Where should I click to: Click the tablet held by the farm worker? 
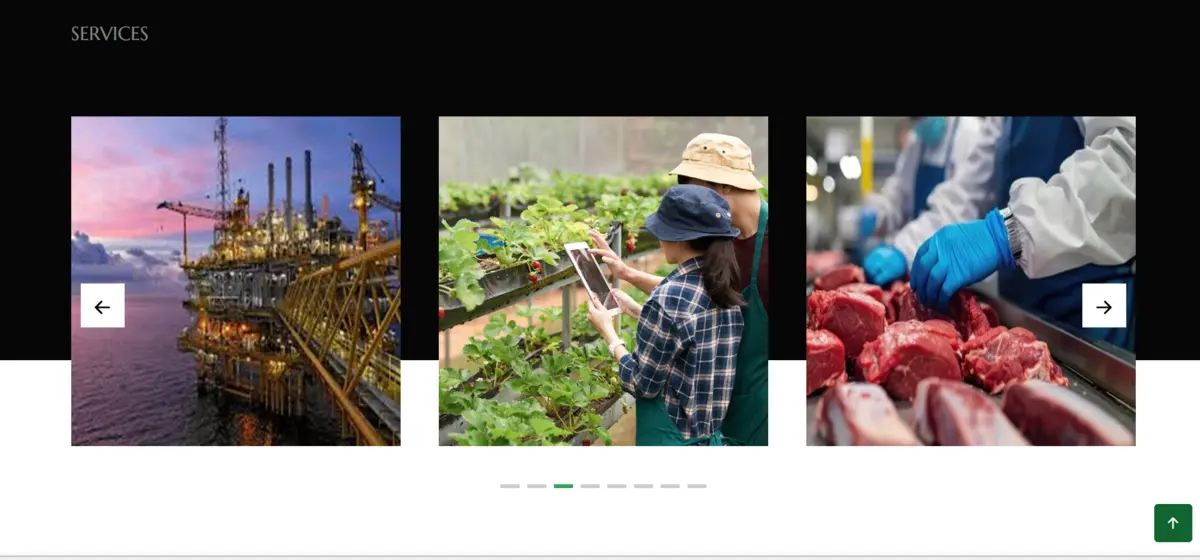[x=592, y=275]
